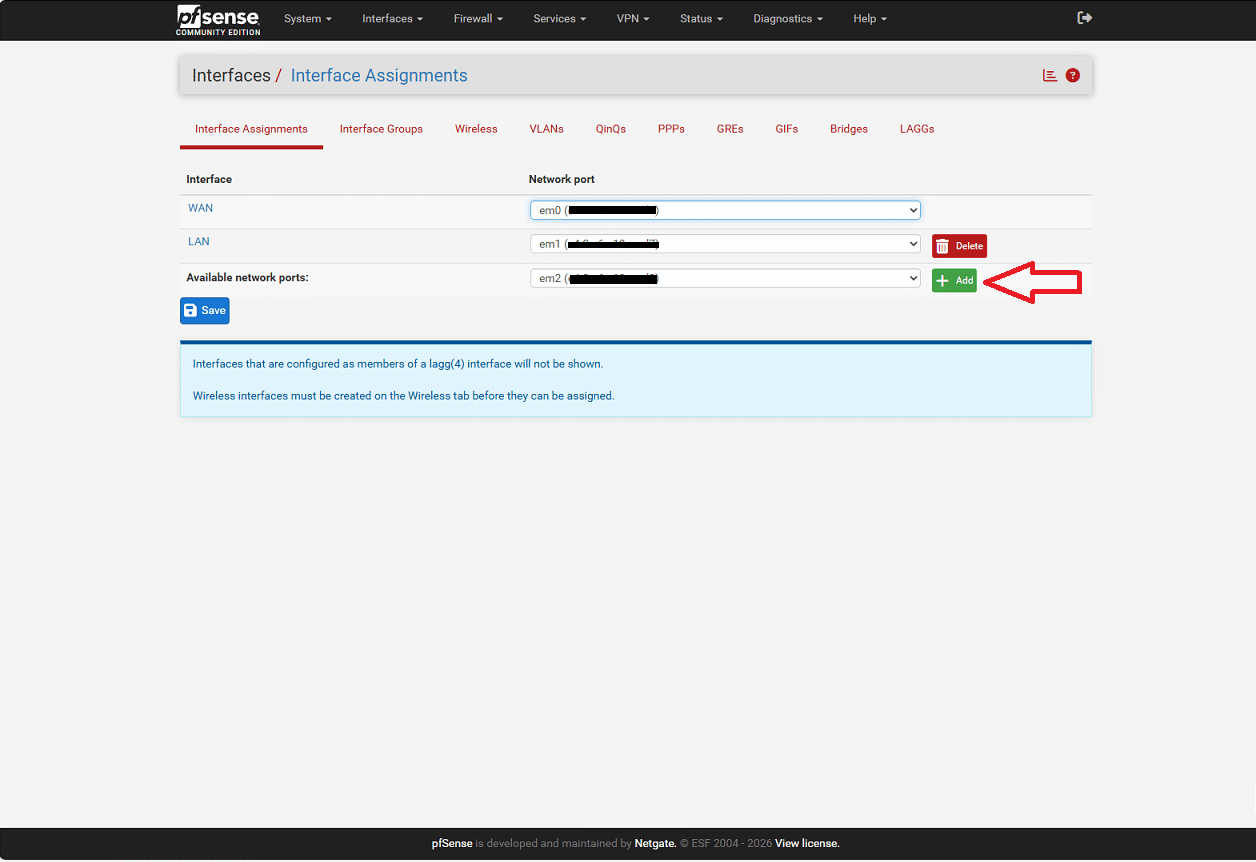This screenshot has height=862, width=1256.
Task: Click the red help question mark icon
Action: 1072,75
